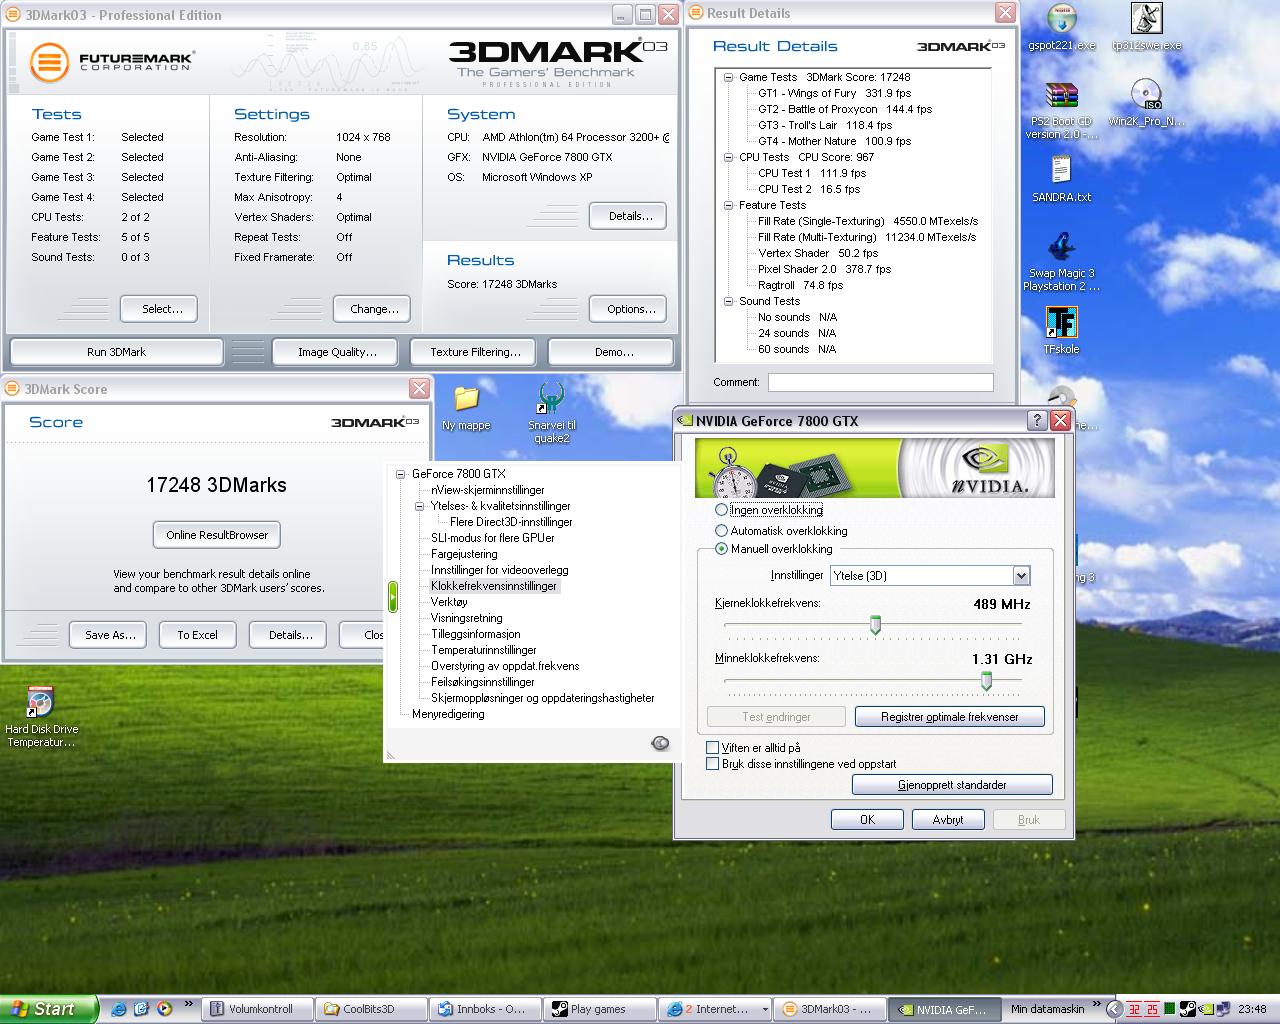The width and height of the screenshot is (1280, 1024).
Task: Show hidden quick launch icons chevron
Action: click(x=187, y=1004)
